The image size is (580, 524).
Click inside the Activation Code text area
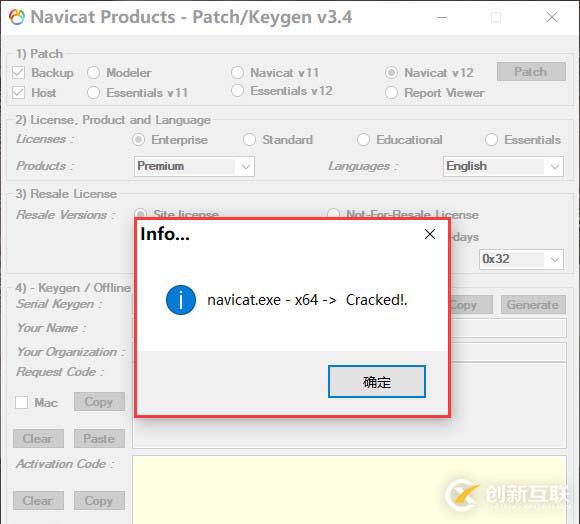(x=349, y=490)
